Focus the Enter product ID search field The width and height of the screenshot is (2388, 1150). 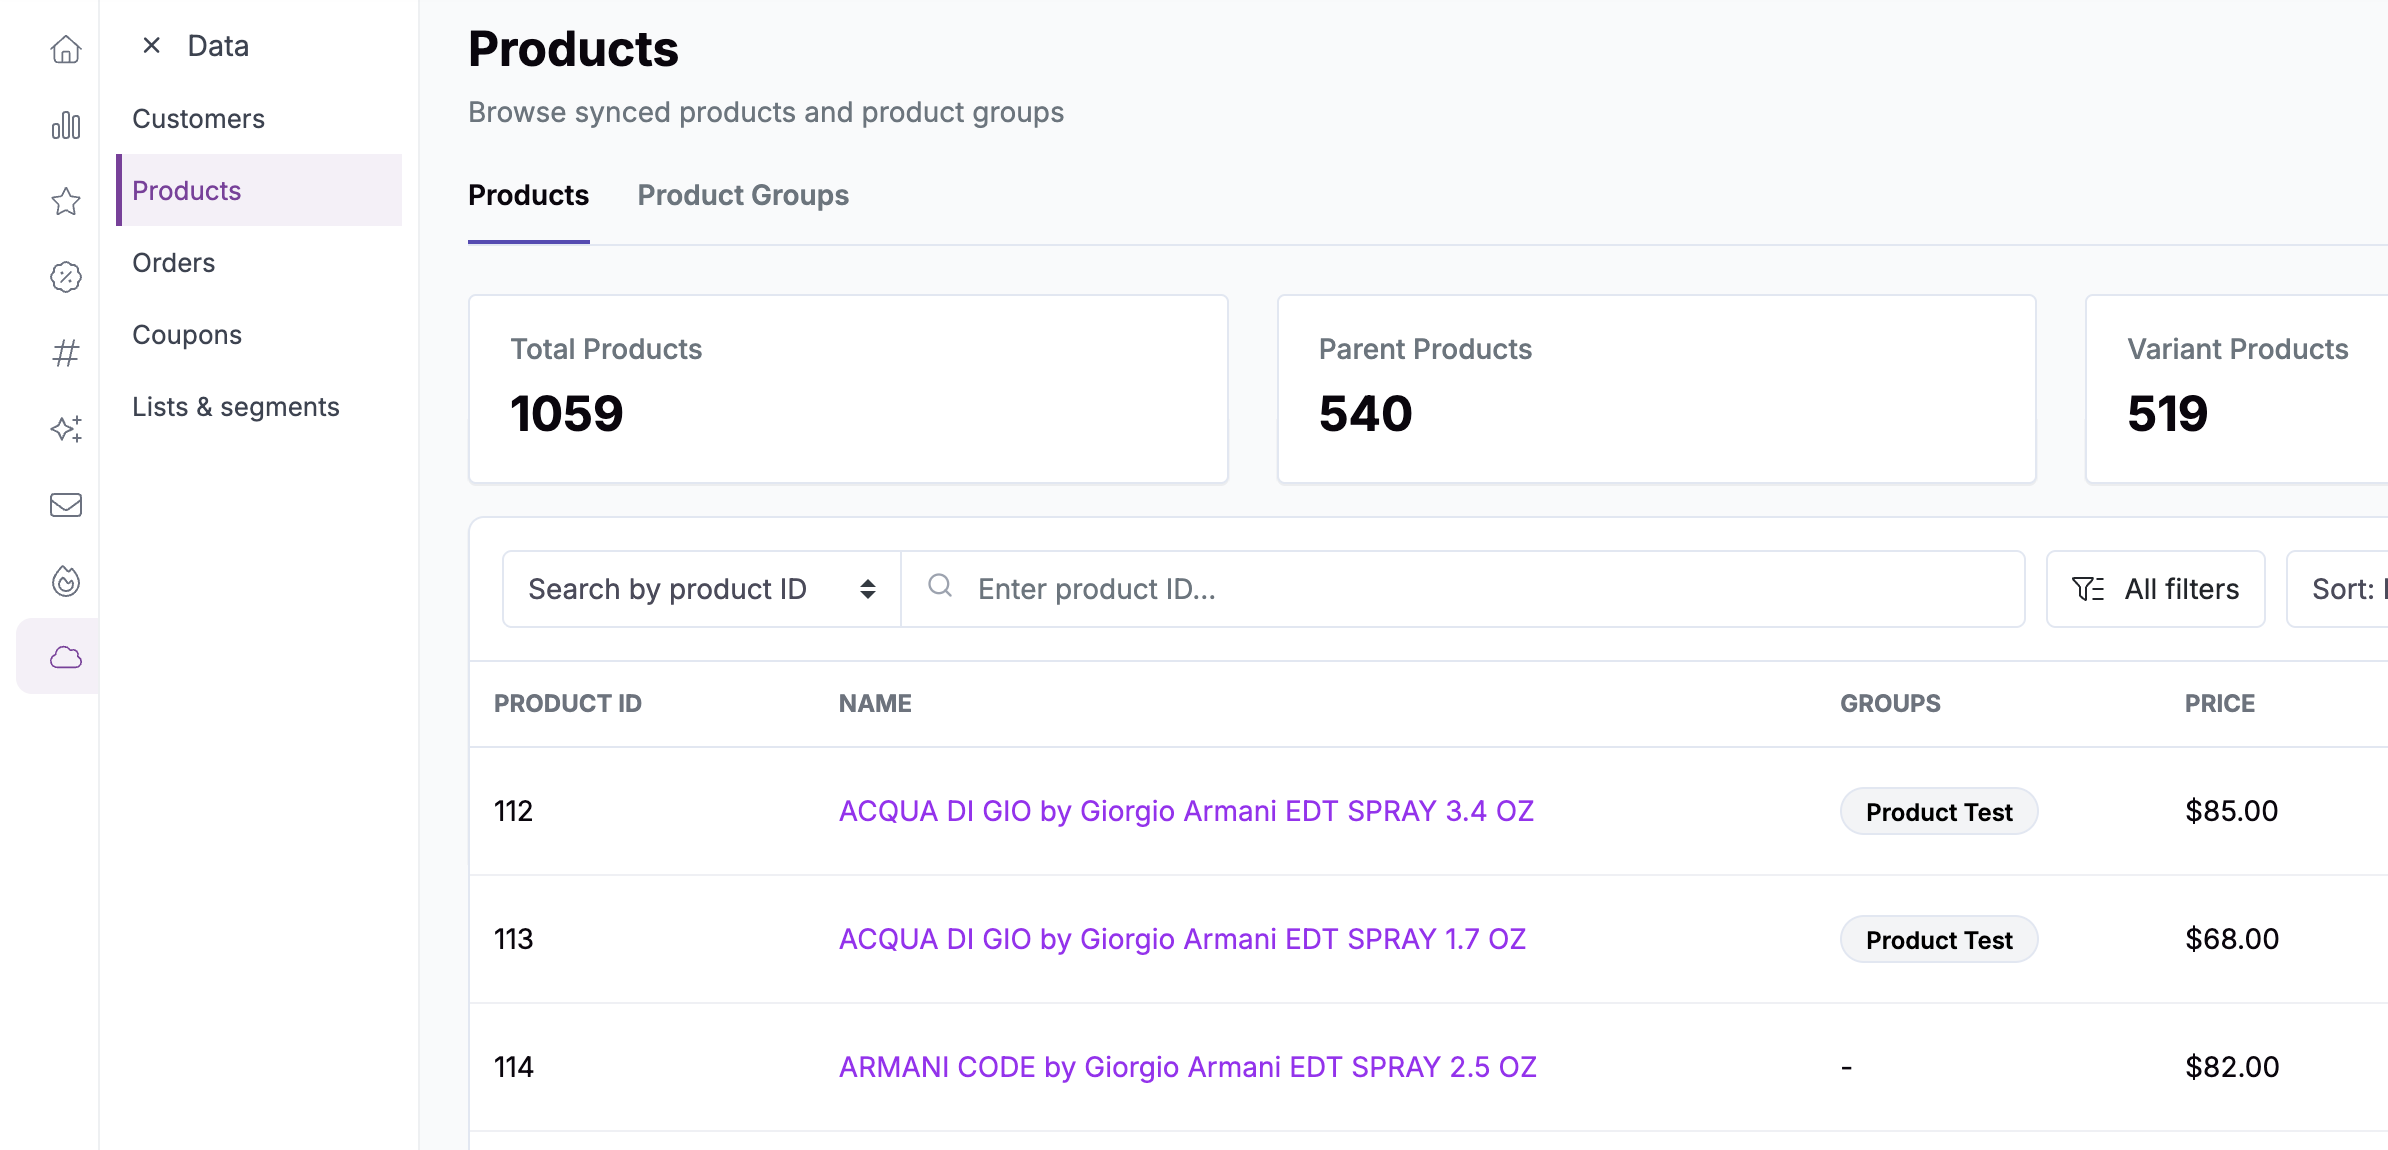coord(1463,589)
